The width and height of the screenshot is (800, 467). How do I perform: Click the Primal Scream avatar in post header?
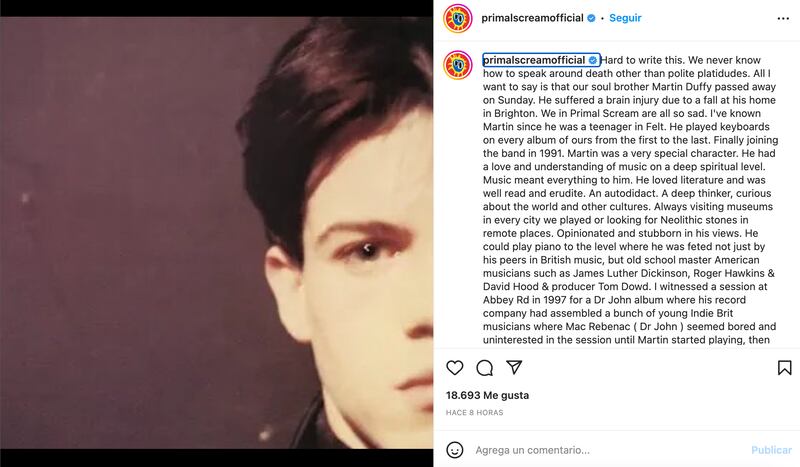458,18
